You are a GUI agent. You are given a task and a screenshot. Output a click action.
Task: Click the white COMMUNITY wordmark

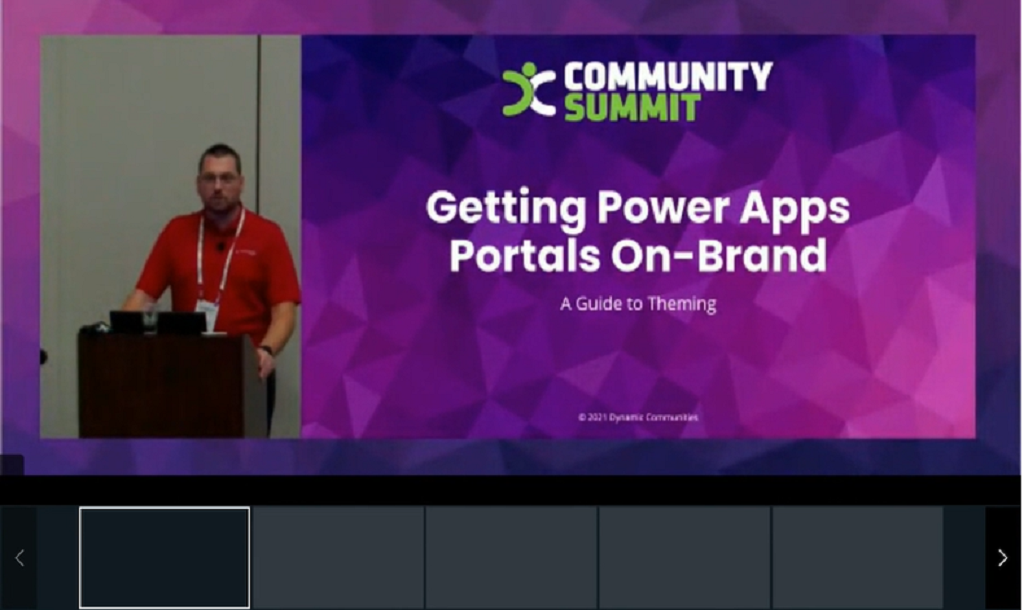[x=670, y=75]
